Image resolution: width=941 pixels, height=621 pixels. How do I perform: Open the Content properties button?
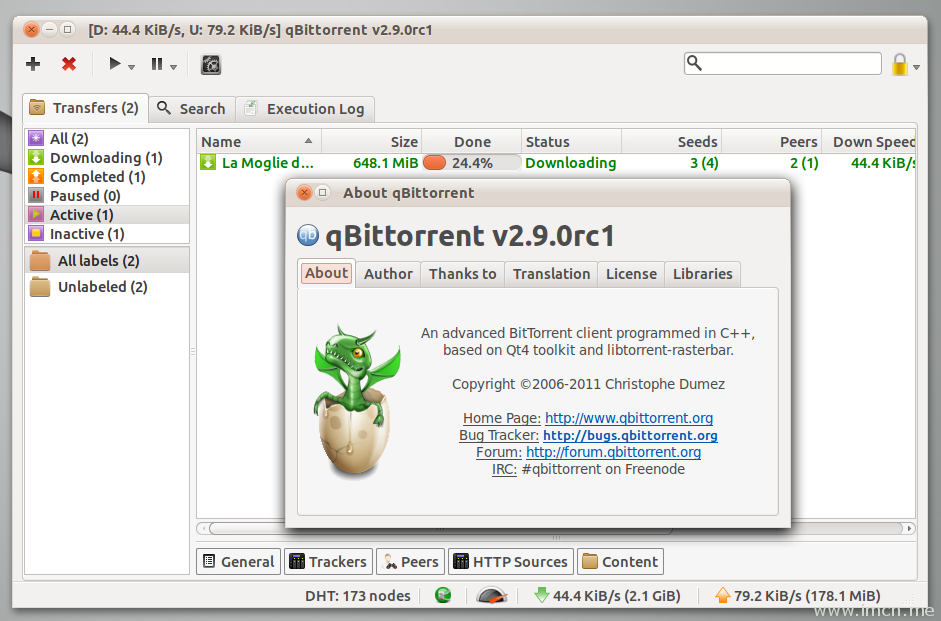click(x=621, y=562)
